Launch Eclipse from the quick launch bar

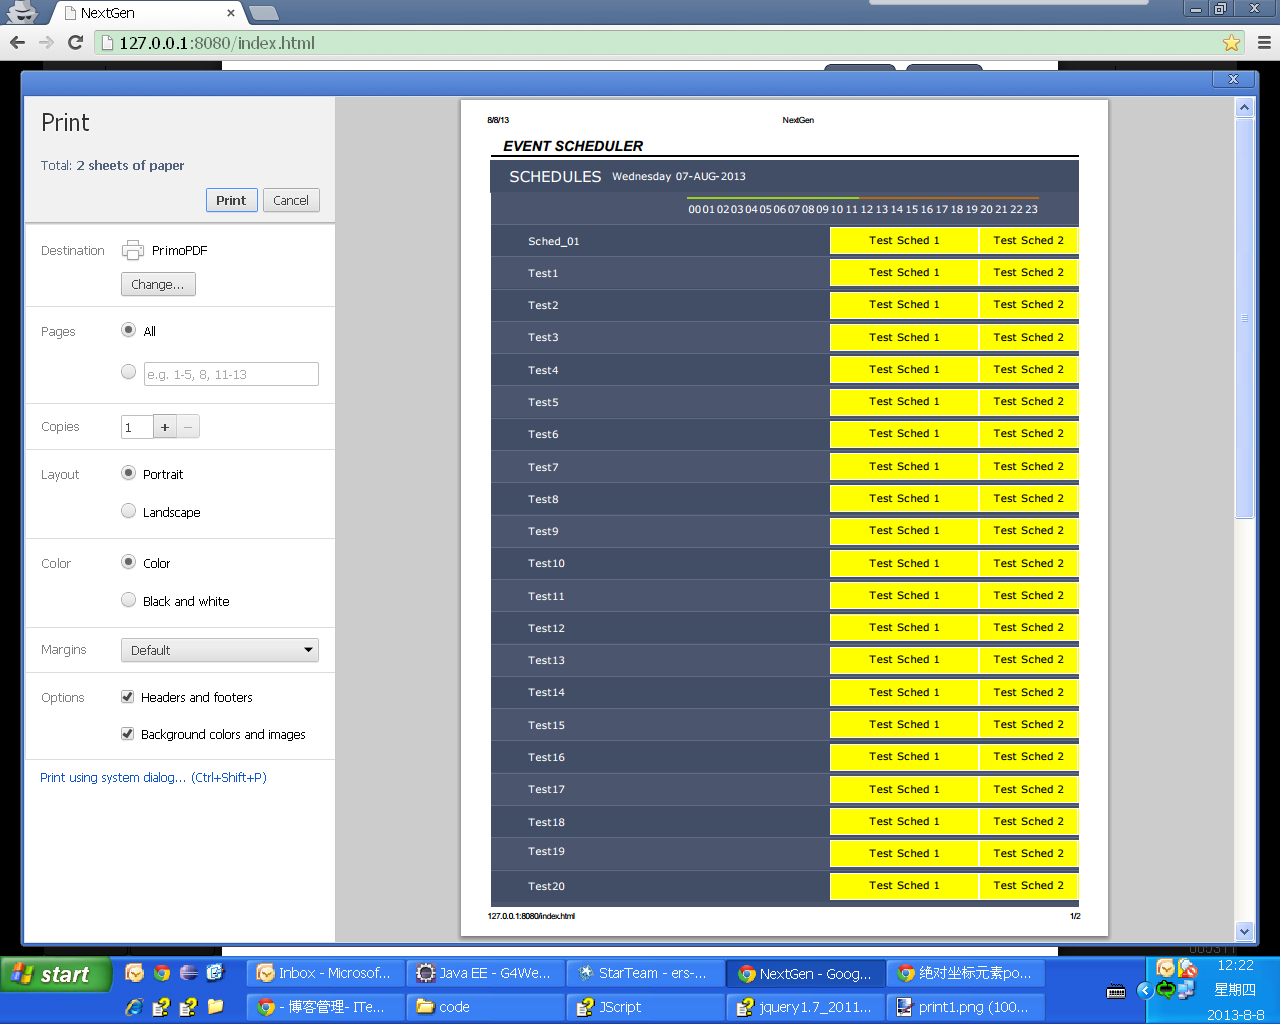pyautogui.click(x=189, y=973)
